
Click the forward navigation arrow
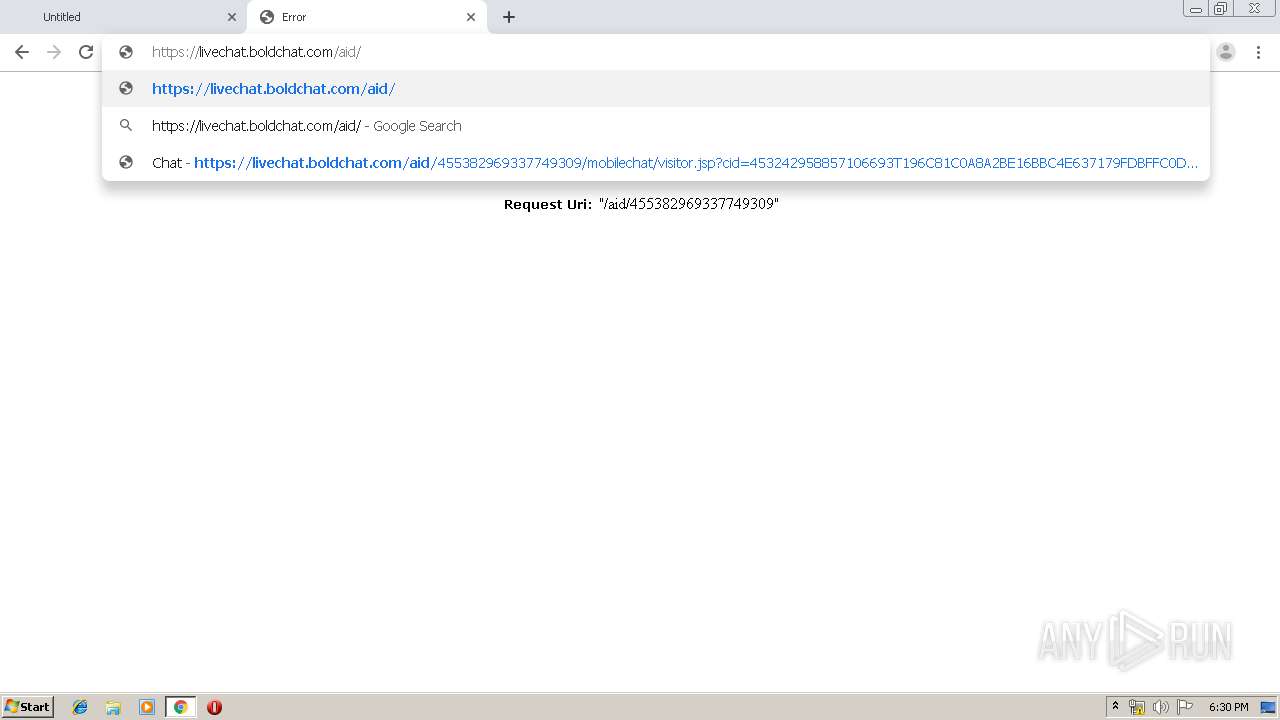click(x=54, y=52)
